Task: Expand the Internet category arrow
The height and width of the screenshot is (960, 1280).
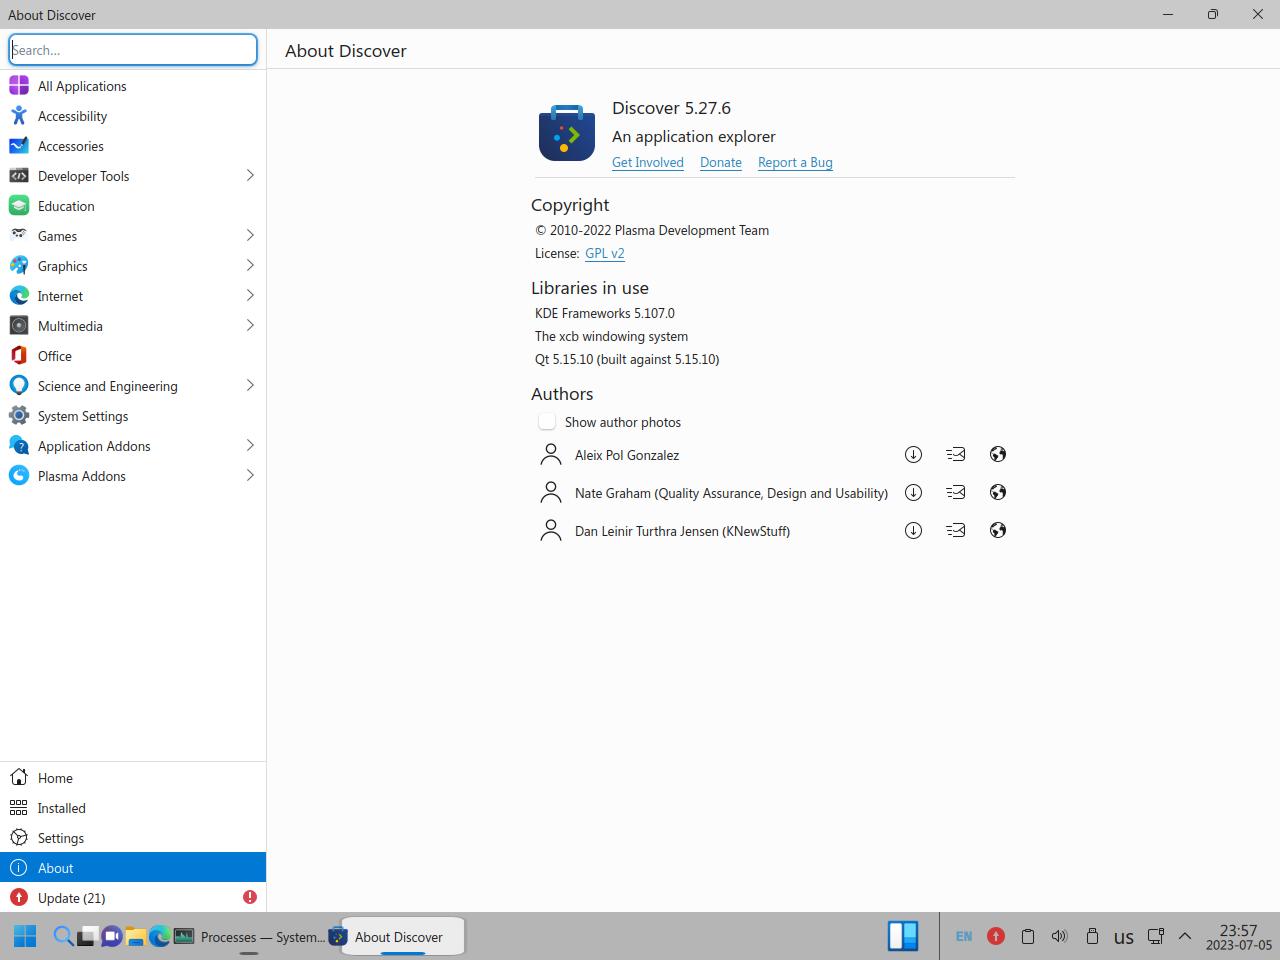Action: [250, 296]
